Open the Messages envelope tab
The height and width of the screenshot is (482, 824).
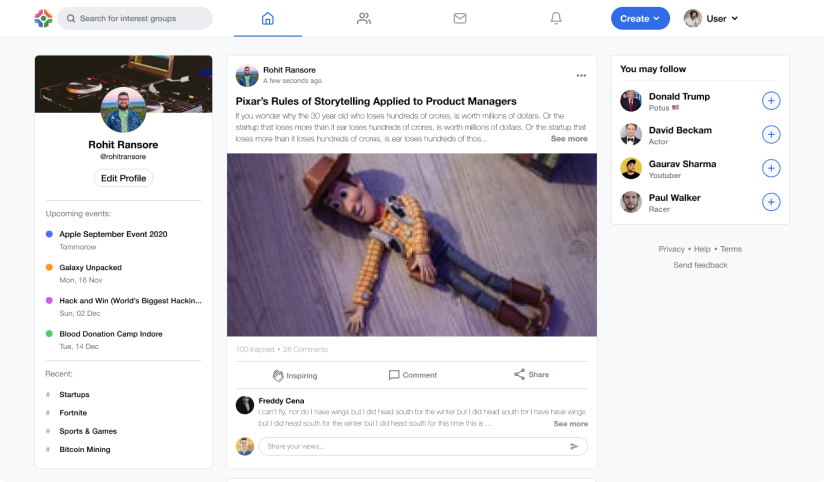(x=460, y=18)
